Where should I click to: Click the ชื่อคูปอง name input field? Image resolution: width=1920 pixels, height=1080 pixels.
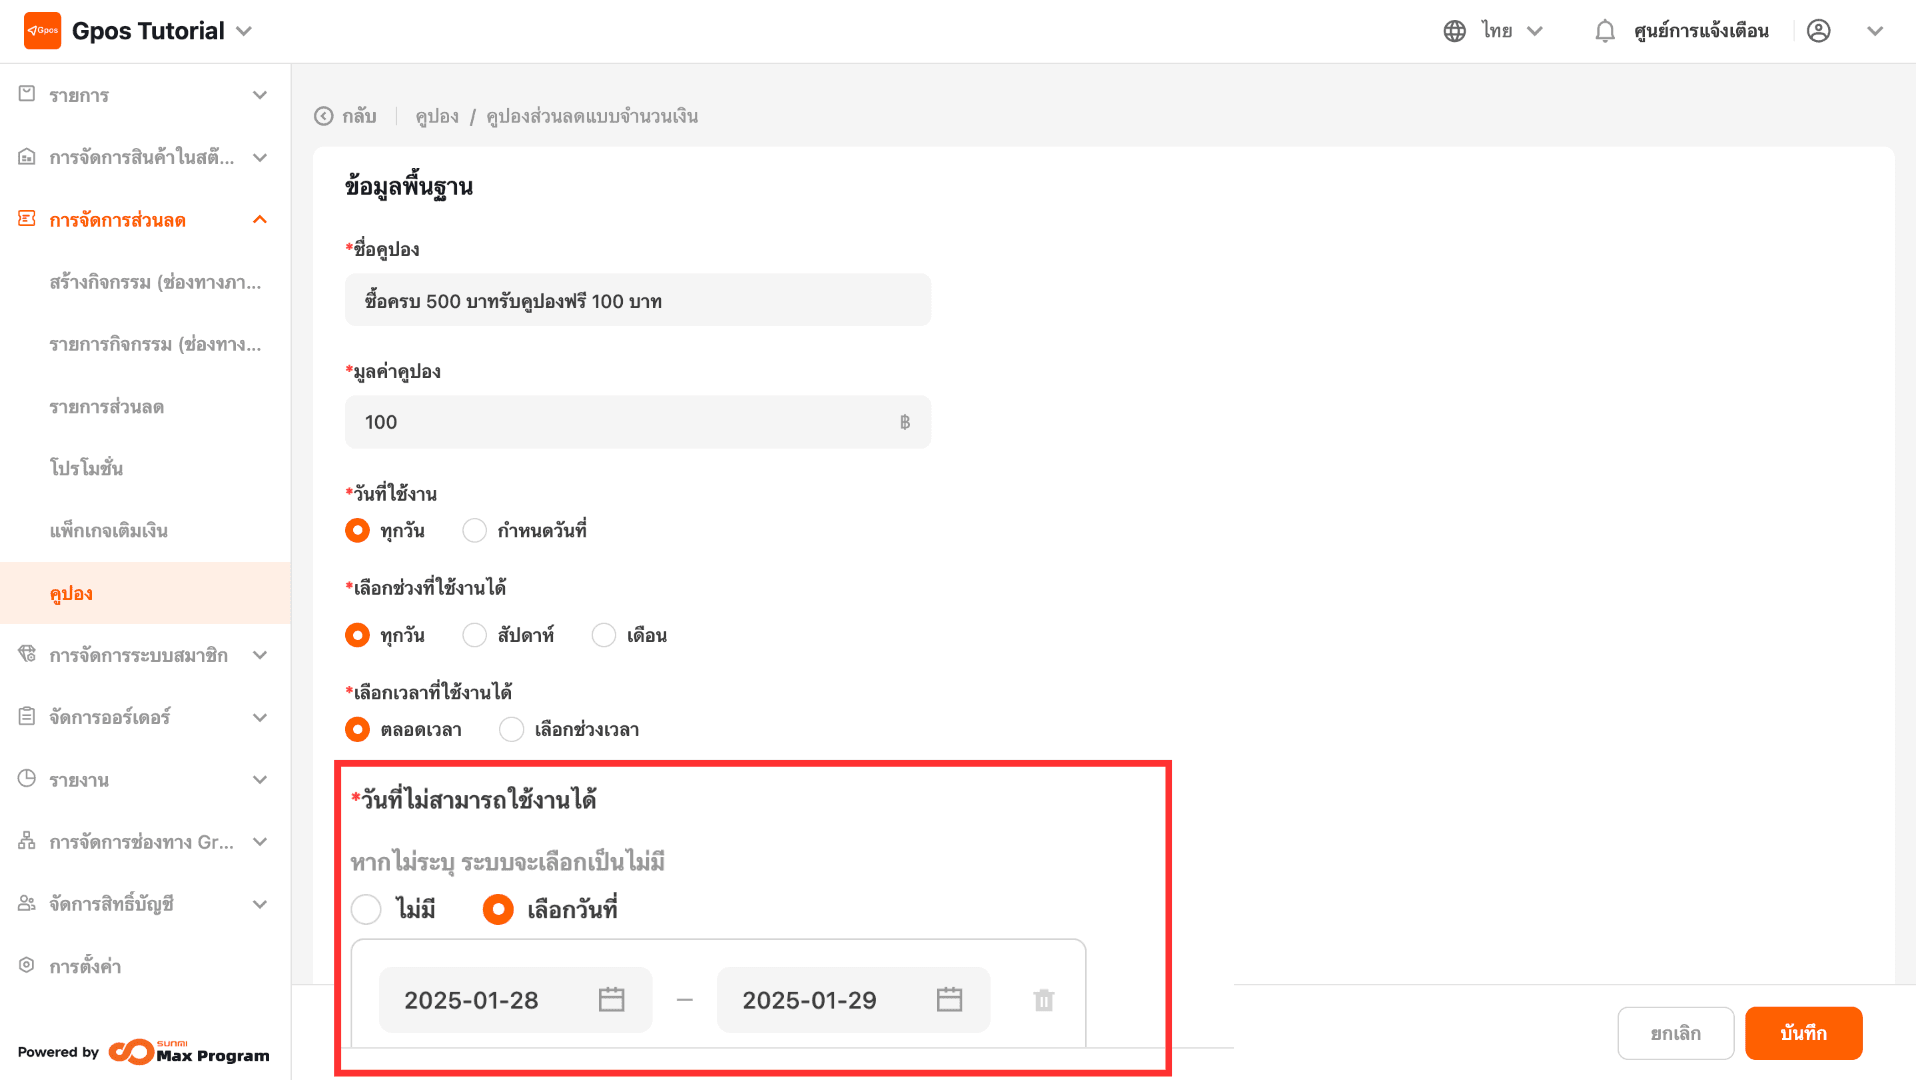tap(637, 301)
